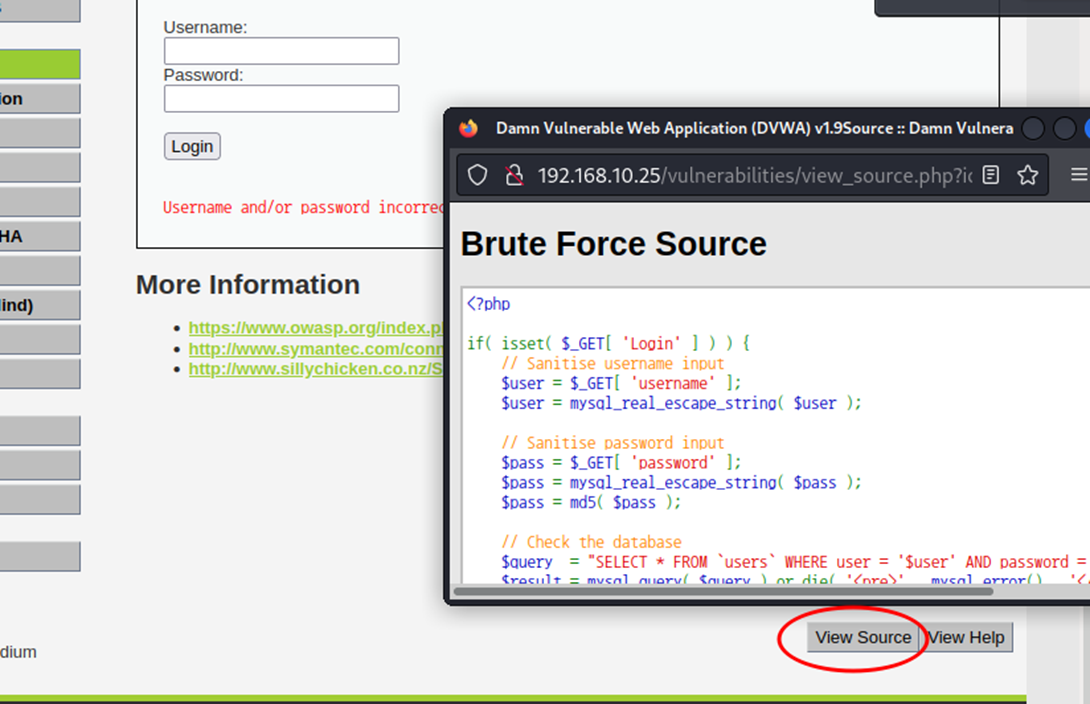The height and width of the screenshot is (704, 1090).
Task: Select the green highlighted sidebar menu item
Action: pos(40,64)
